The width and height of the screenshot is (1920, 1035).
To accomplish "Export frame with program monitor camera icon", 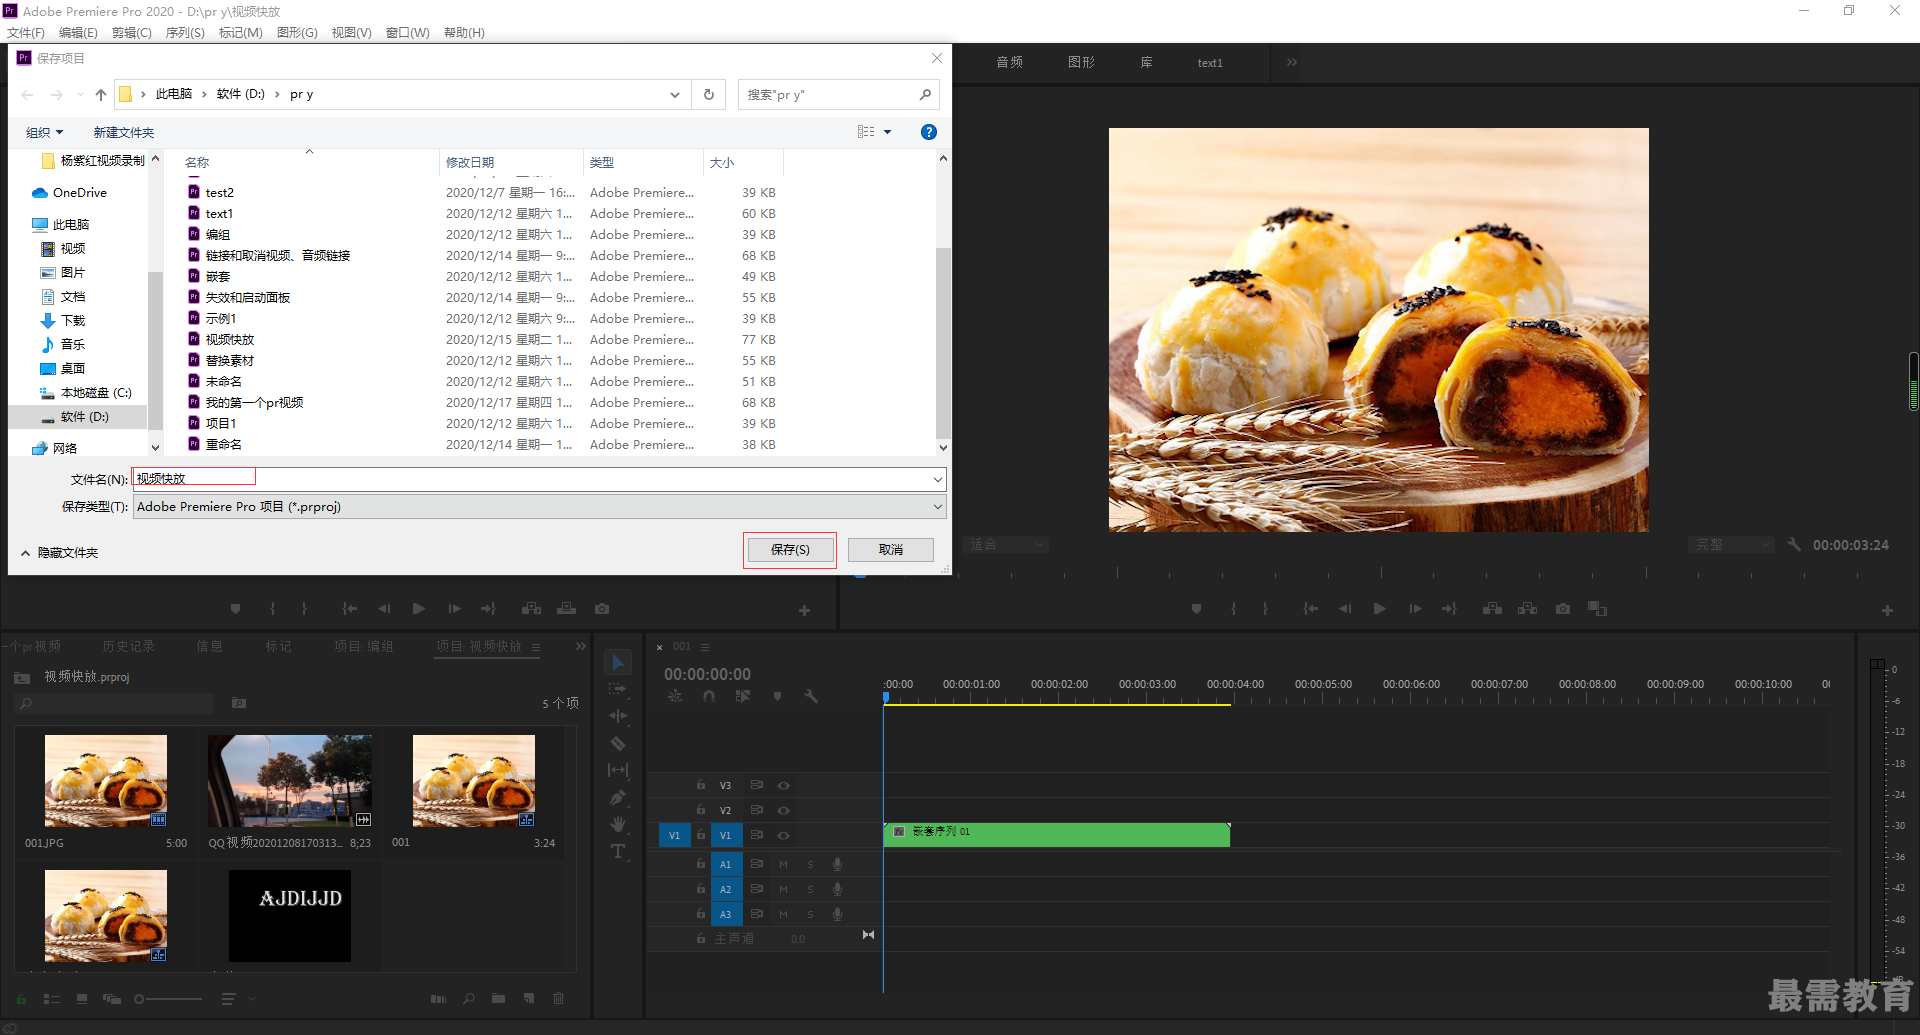I will 1563,609.
